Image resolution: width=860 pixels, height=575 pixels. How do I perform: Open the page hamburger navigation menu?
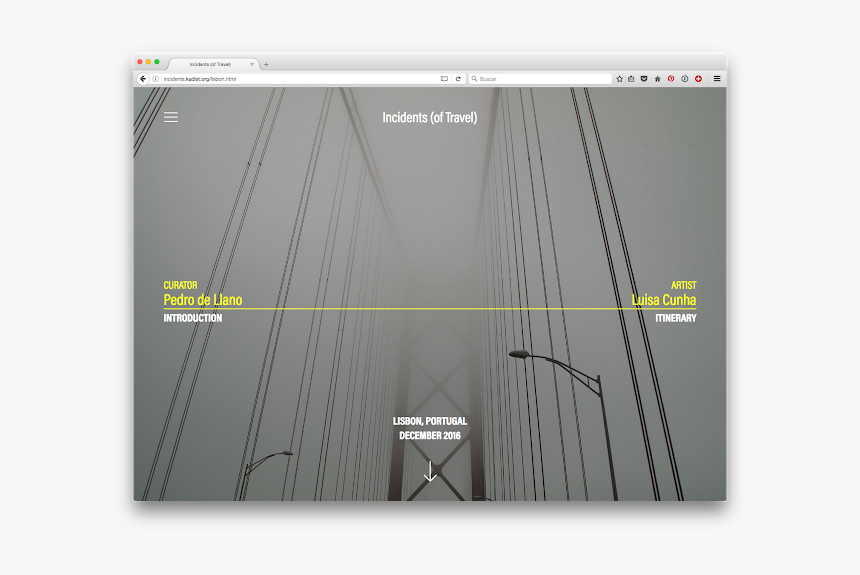coord(171,117)
